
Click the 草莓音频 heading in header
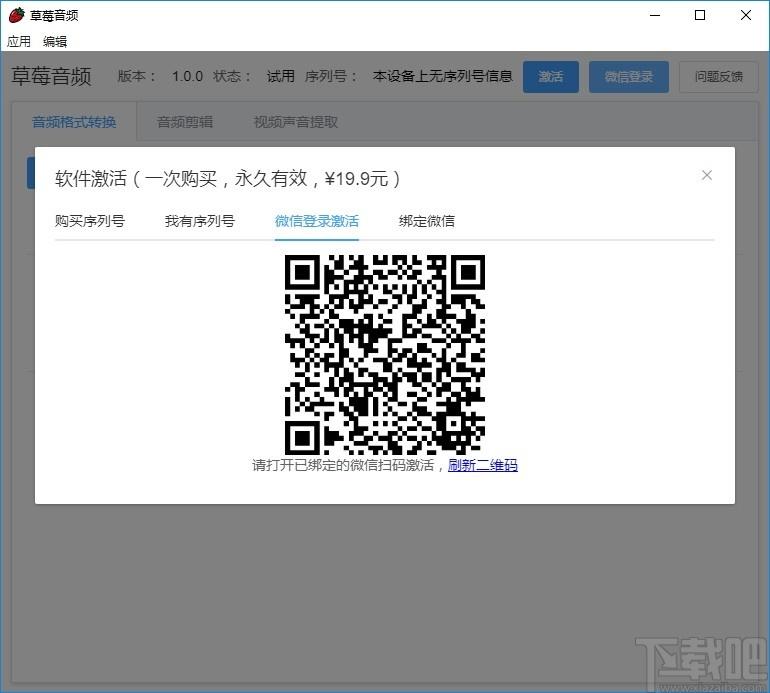coord(52,76)
